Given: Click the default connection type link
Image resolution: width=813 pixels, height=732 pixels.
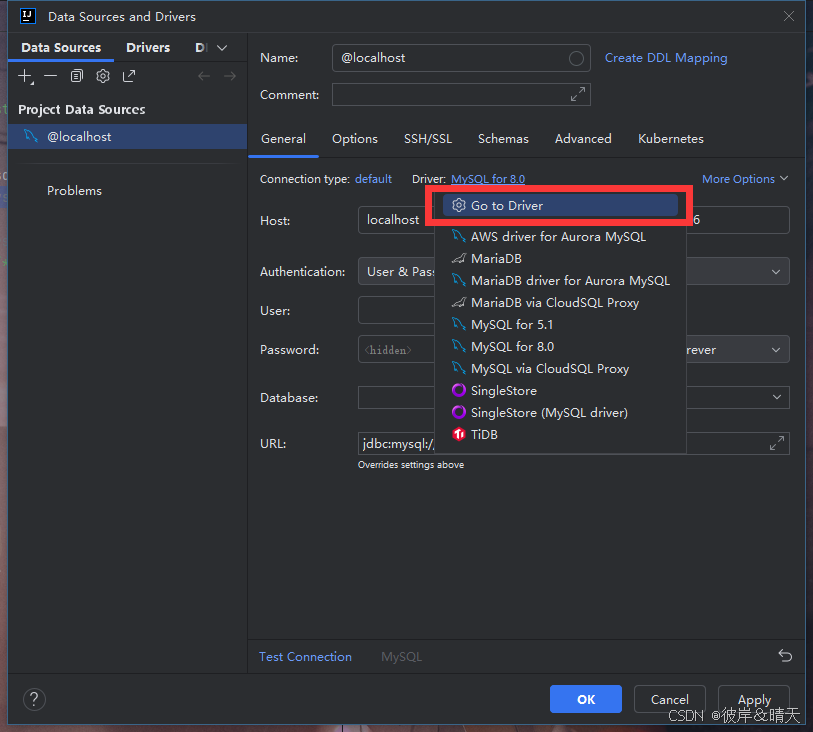Looking at the screenshot, I should tap(373, 179).
